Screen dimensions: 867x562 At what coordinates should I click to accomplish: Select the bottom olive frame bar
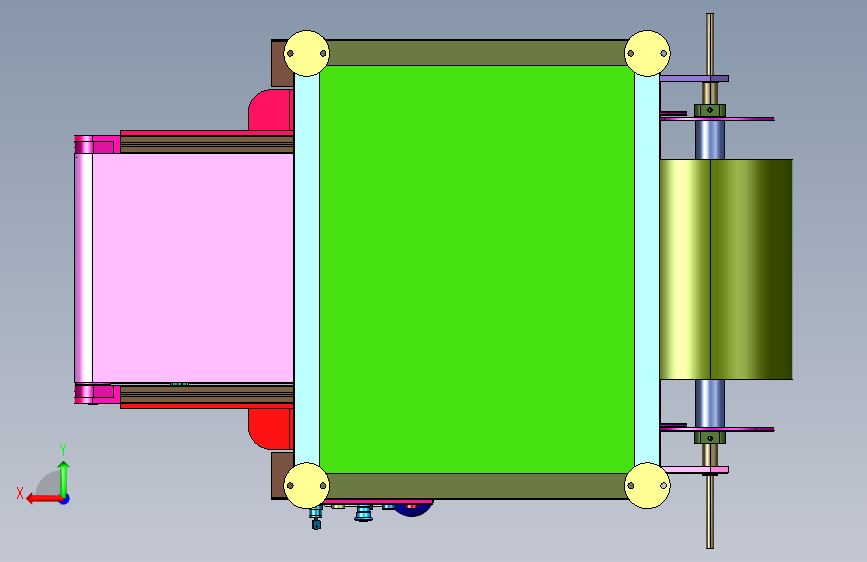pos(477,486)
